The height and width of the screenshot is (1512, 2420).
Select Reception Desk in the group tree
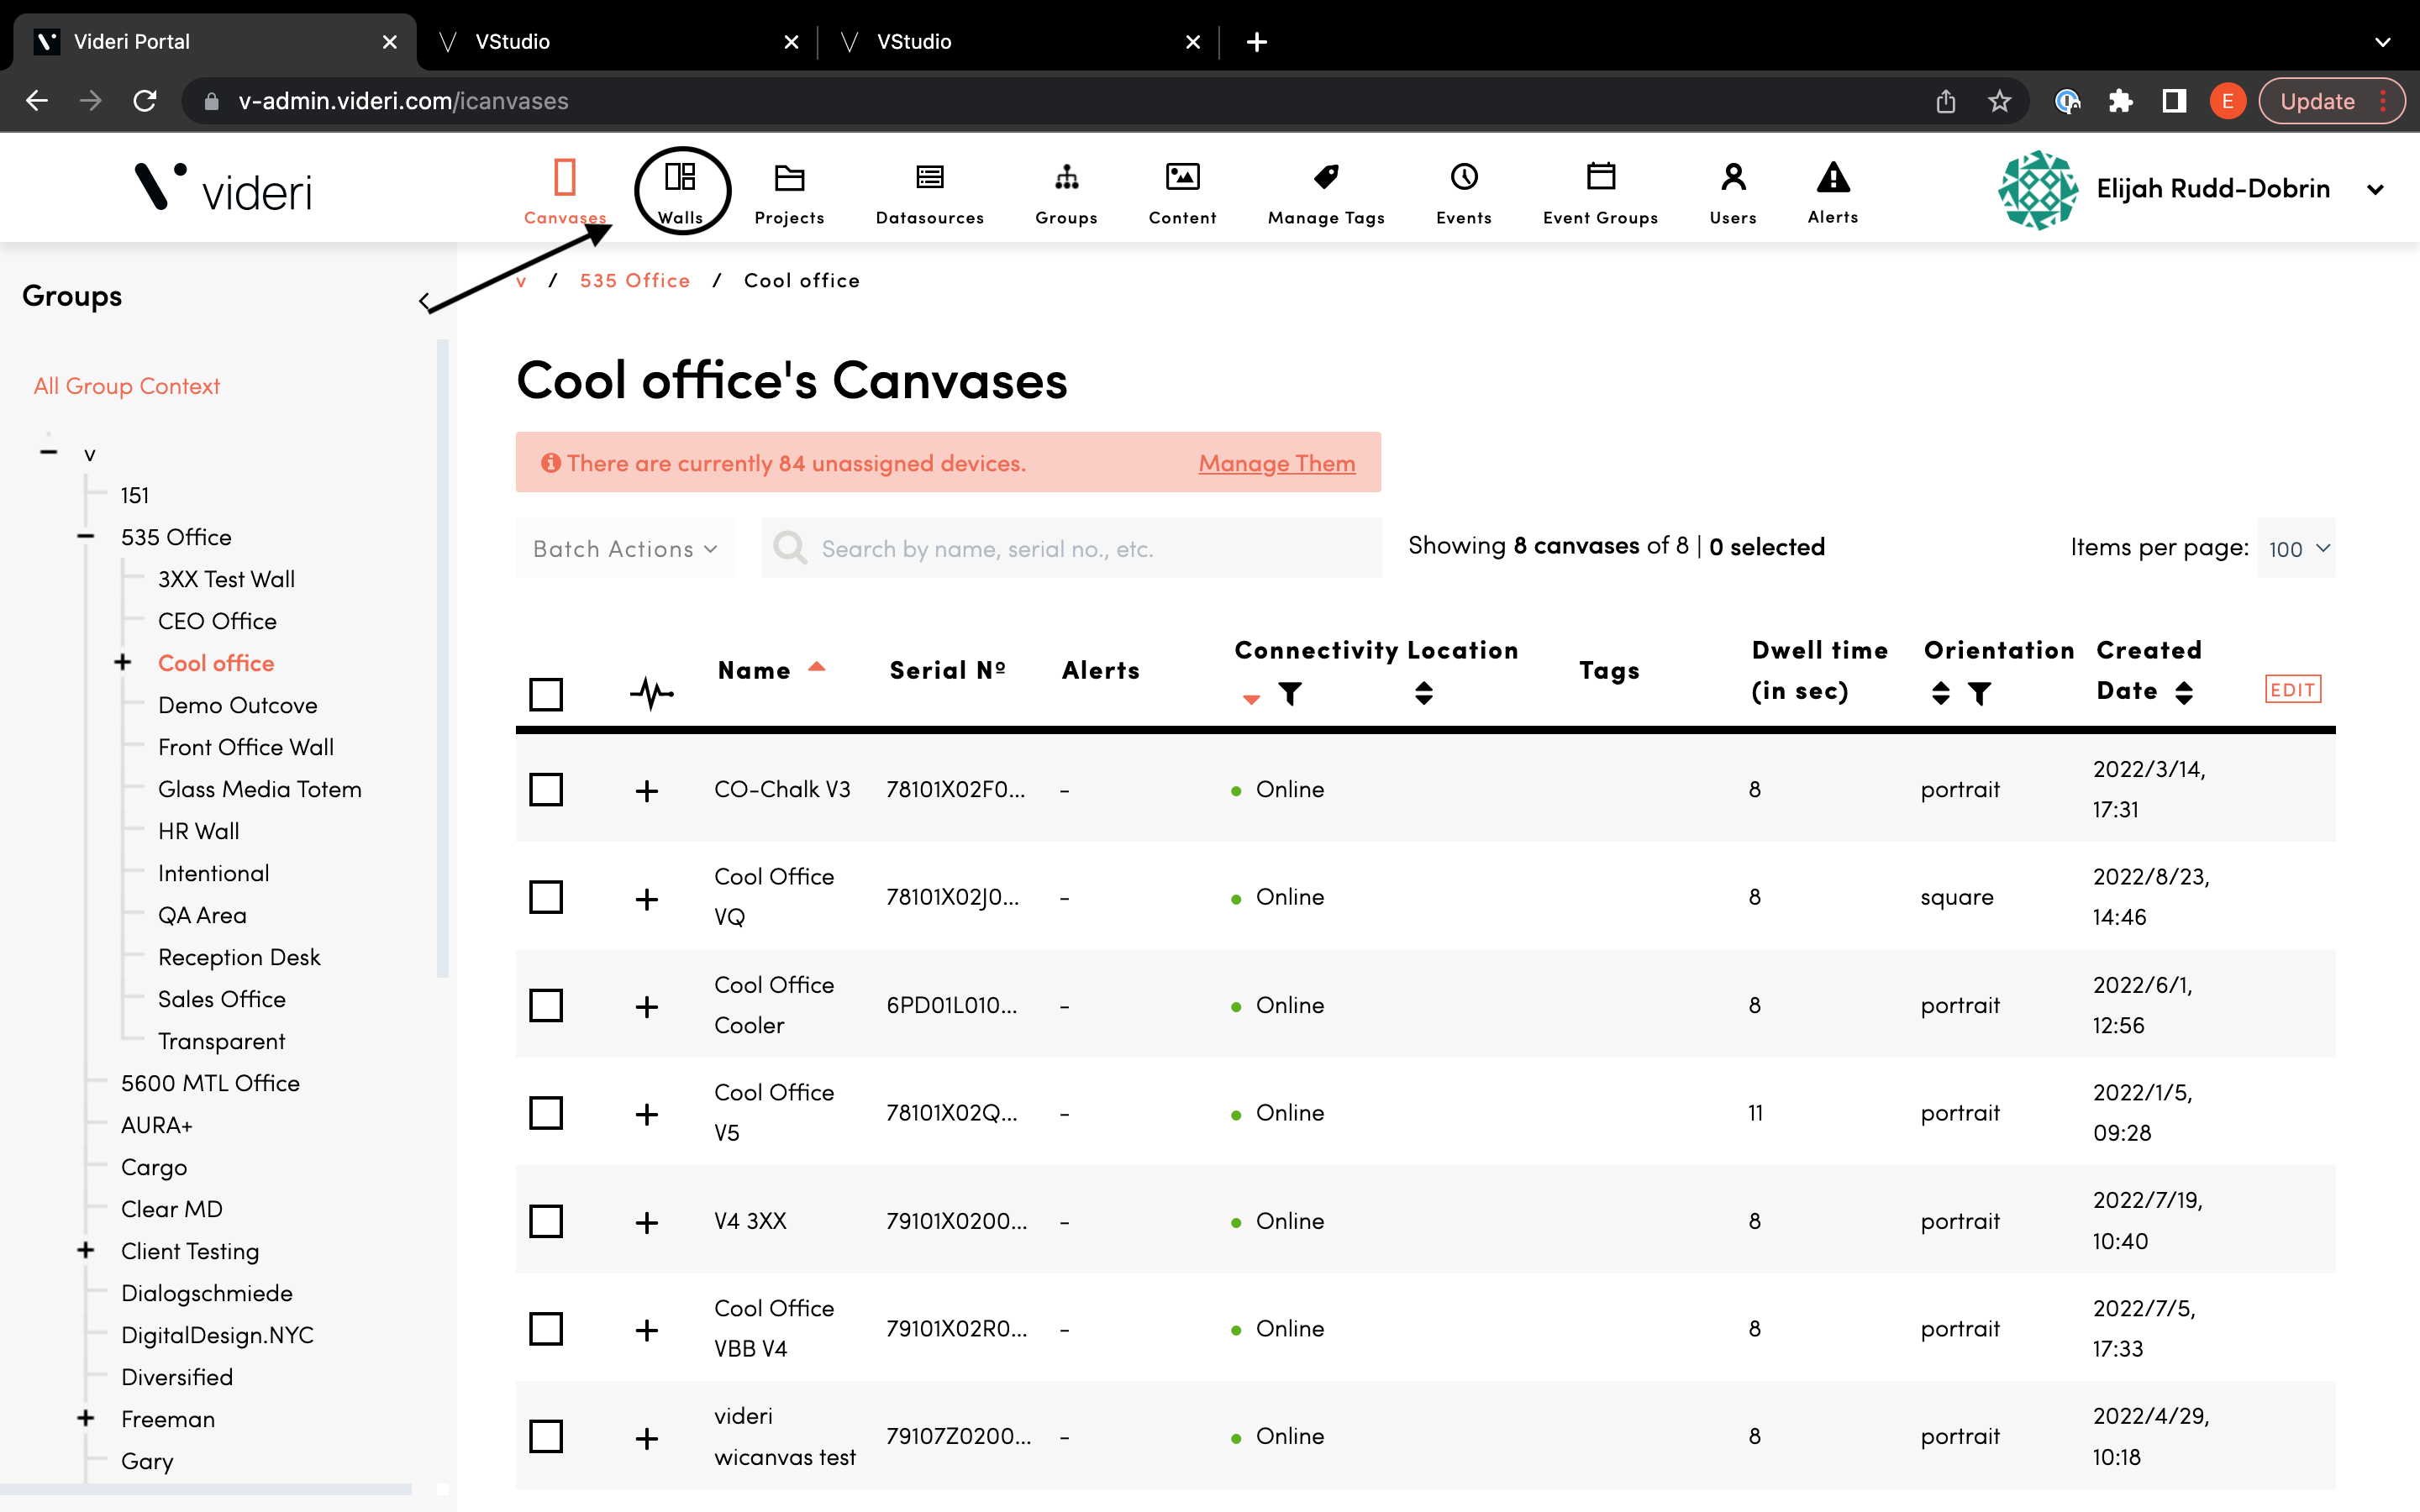click(239, 957)
